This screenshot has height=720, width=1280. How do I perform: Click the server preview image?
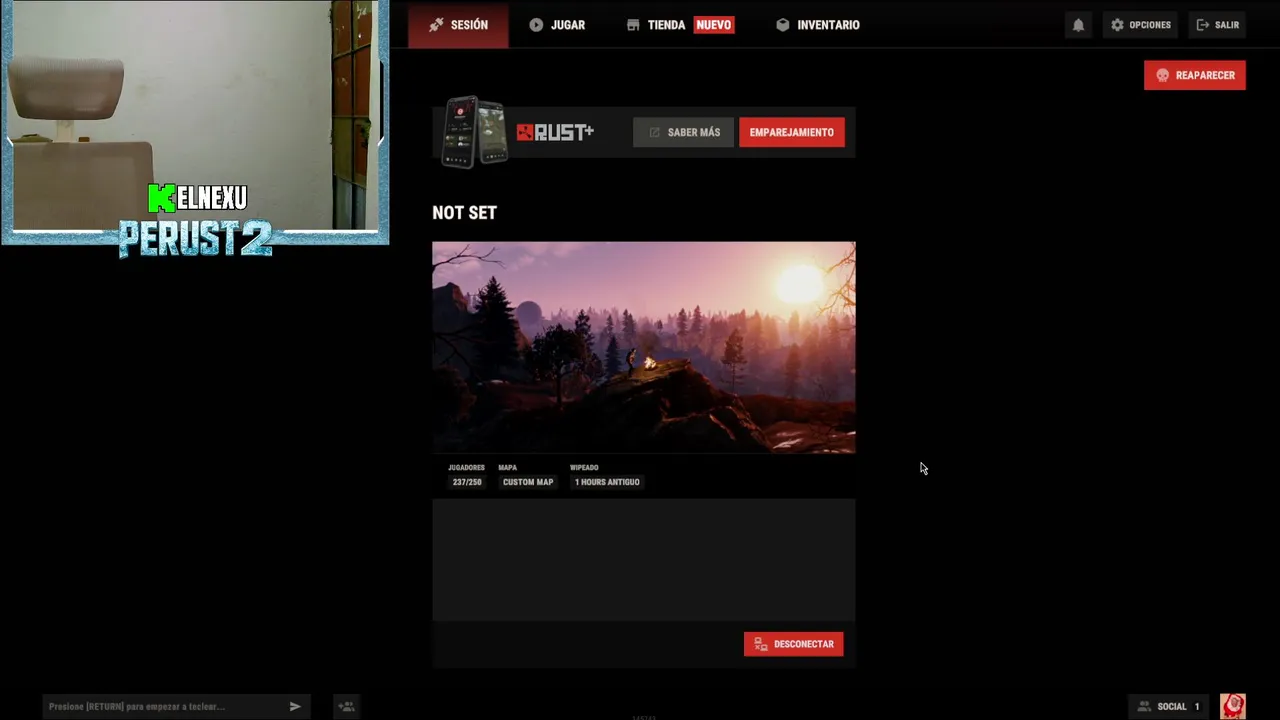(x=644, y=347)
